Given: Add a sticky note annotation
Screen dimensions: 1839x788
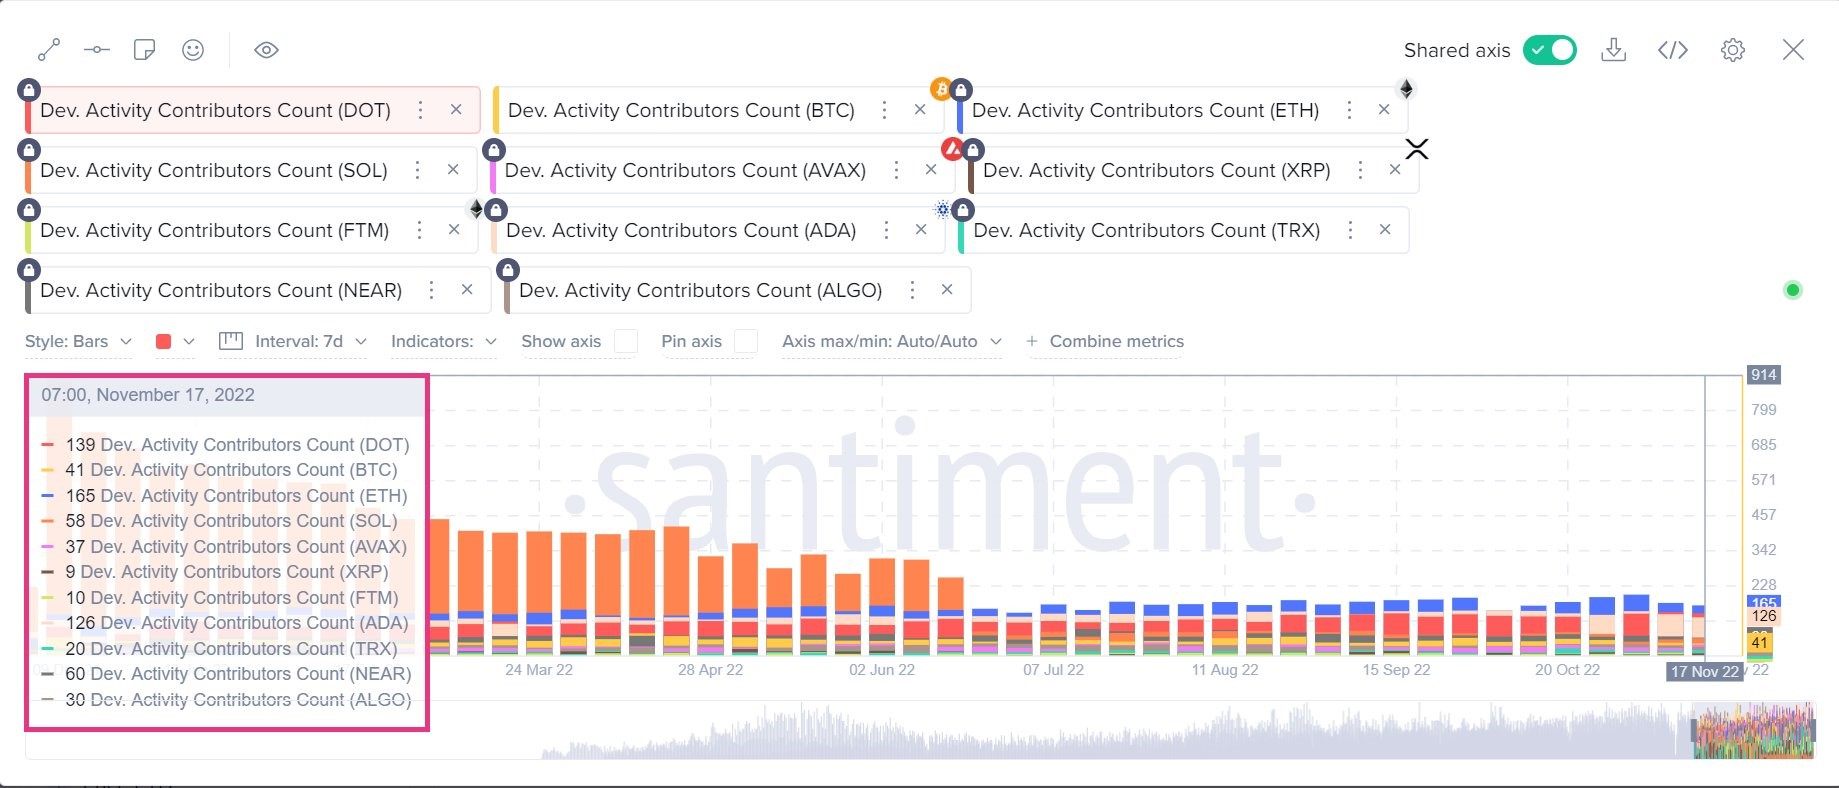Looking at the screenshot, I should pos(145,49).
